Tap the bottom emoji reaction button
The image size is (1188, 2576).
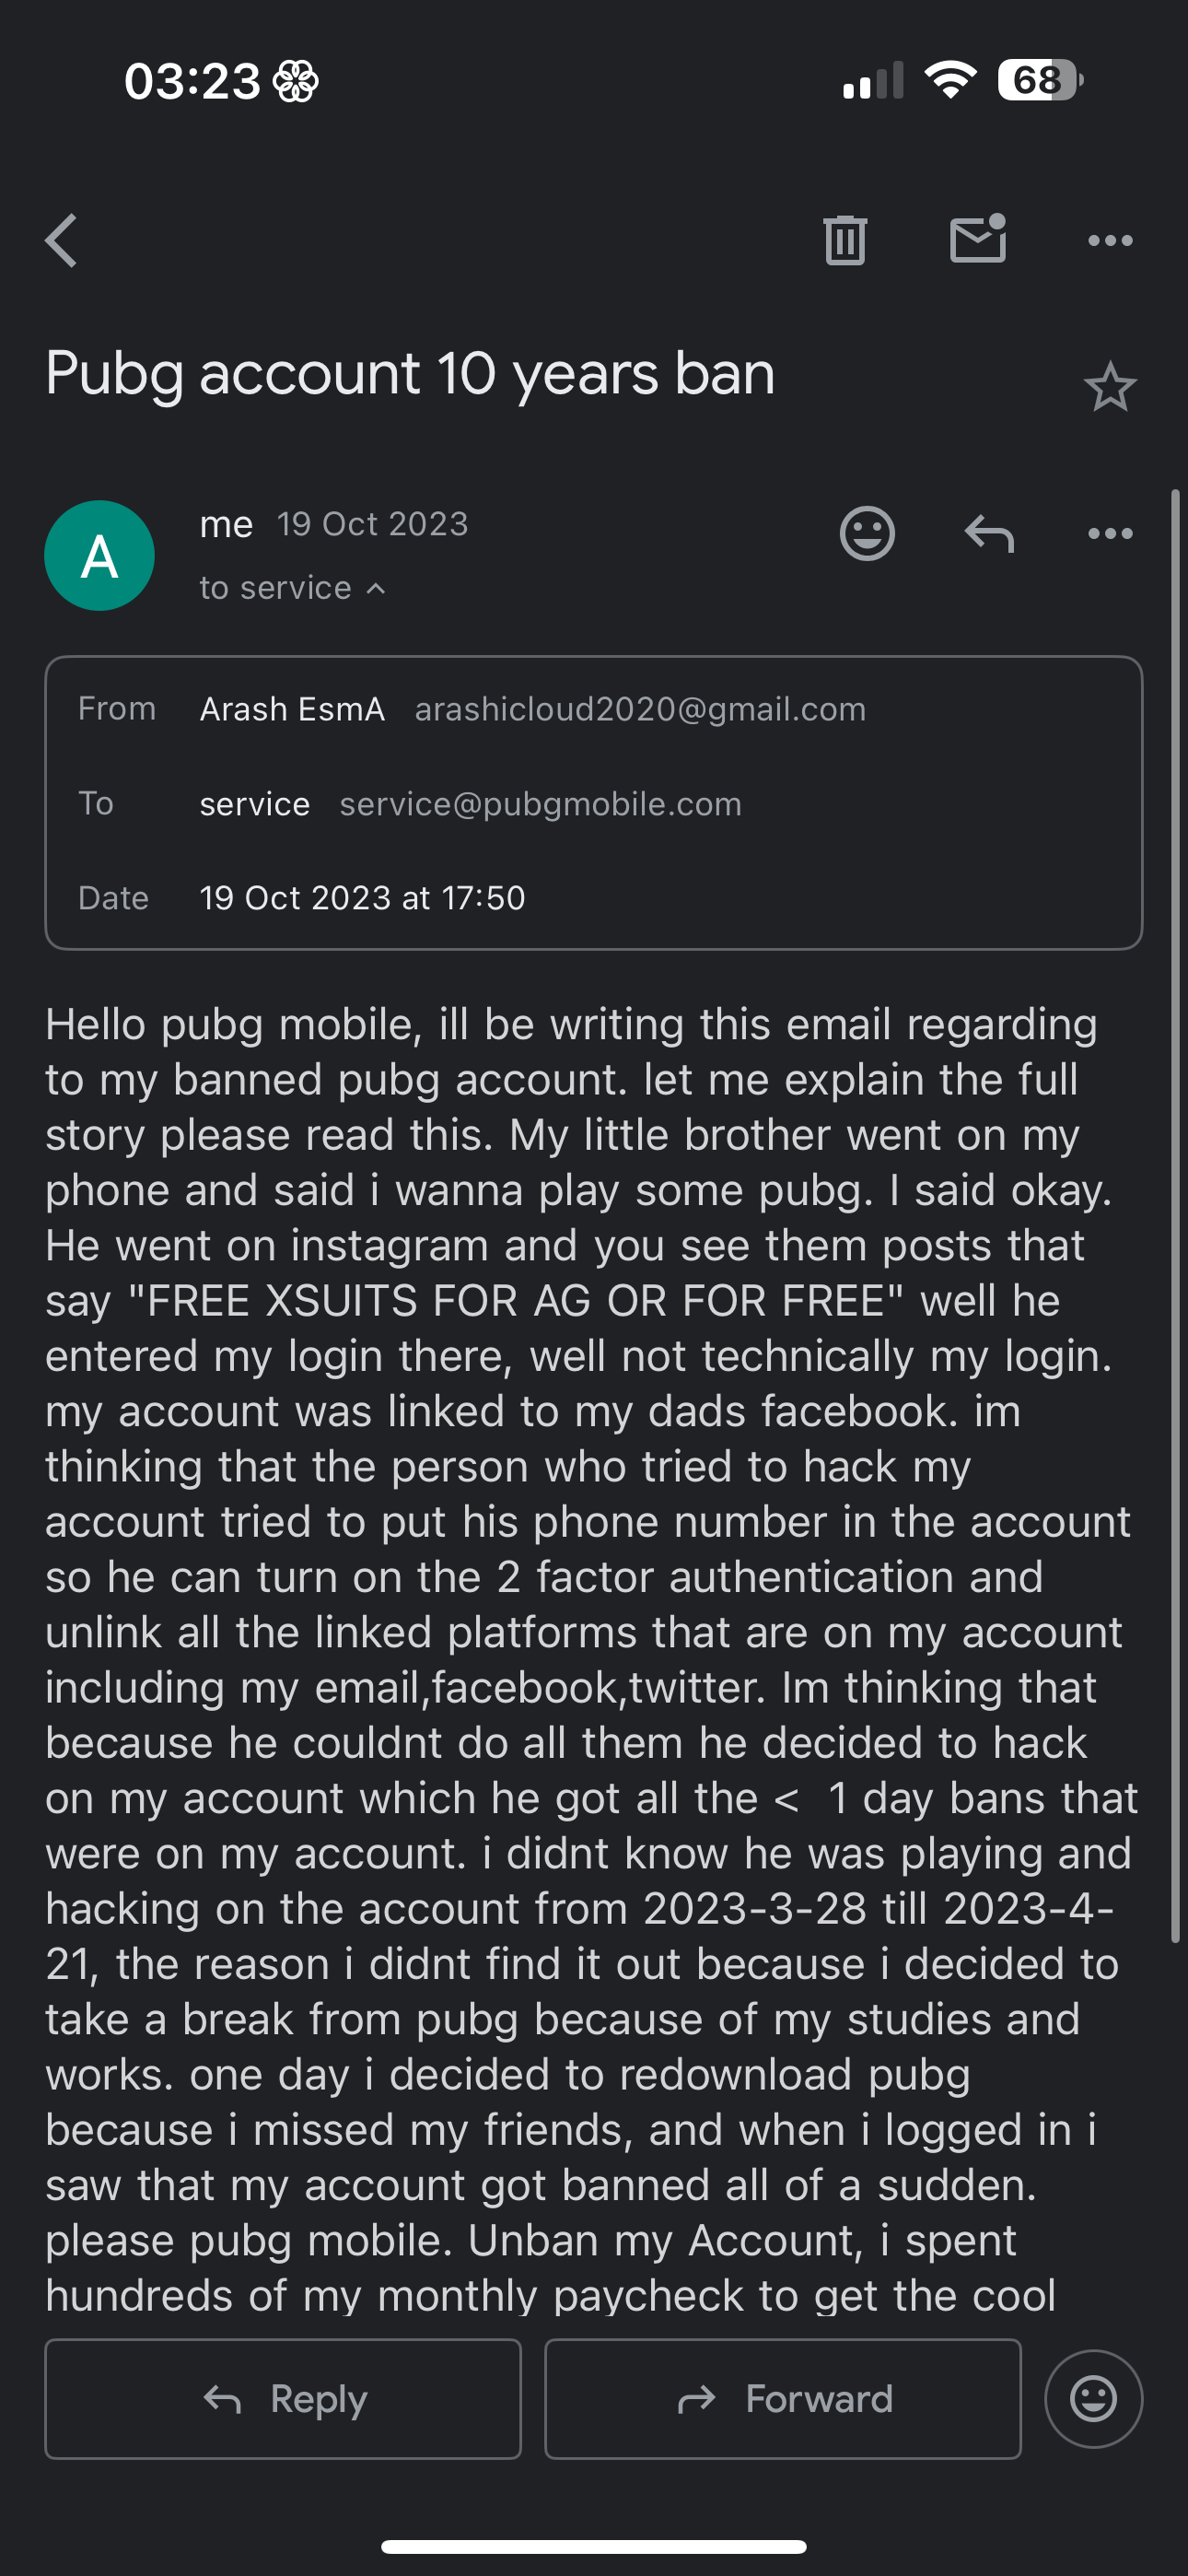pos(1093,2398)
